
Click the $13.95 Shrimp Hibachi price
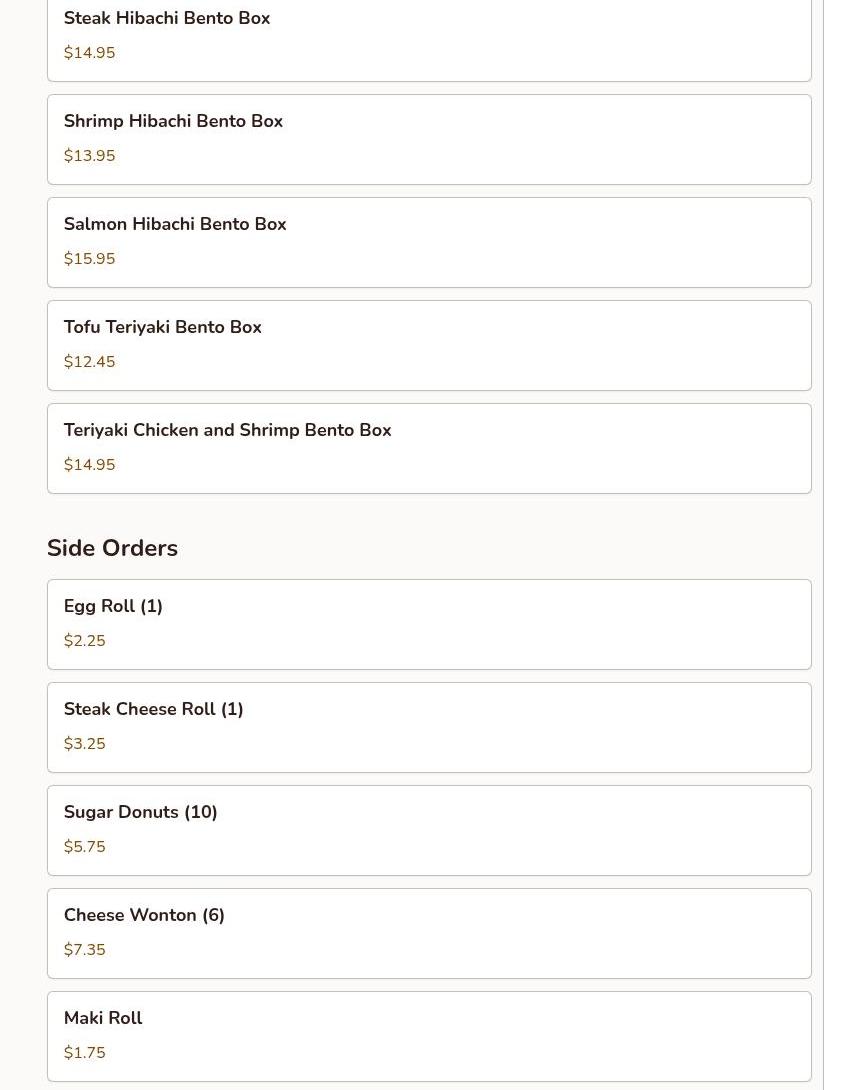[x=90, y=156]
